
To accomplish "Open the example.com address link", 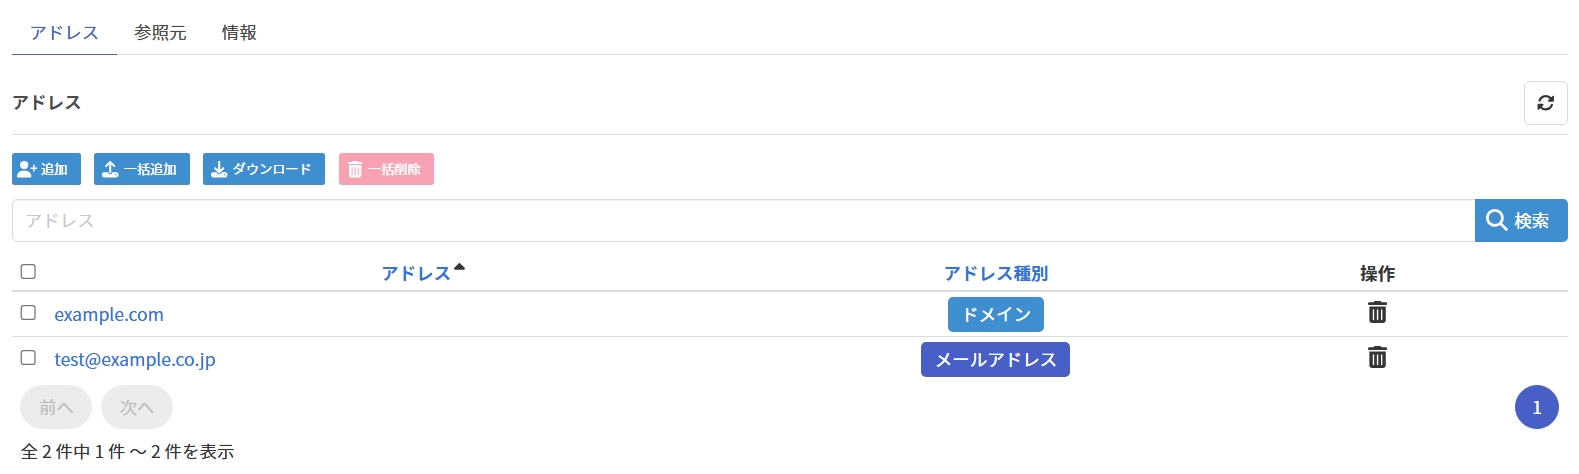I will 109,315.
